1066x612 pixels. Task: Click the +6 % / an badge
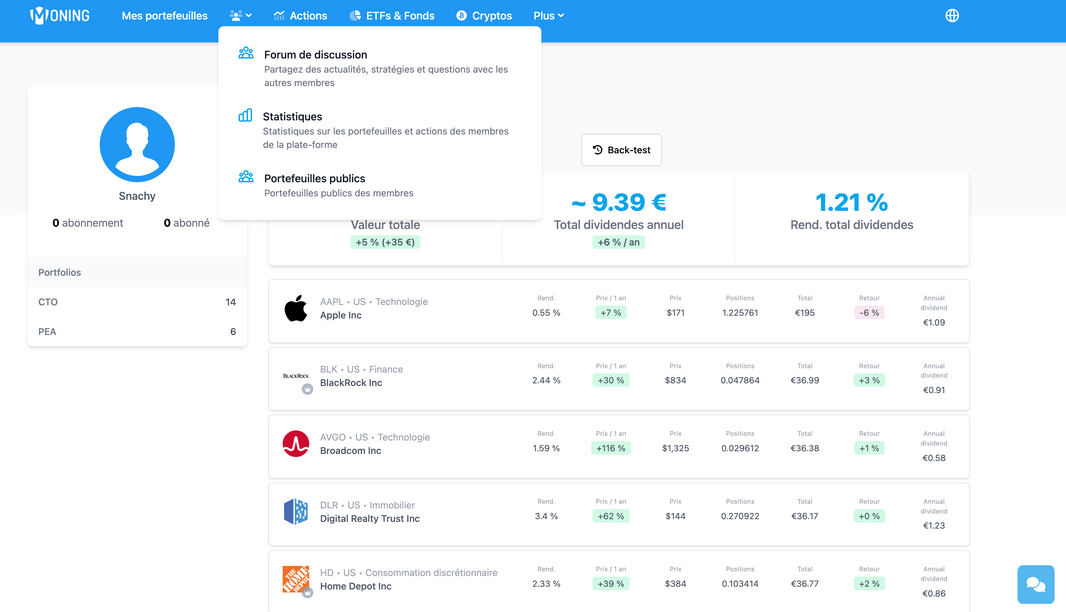click(x=619, y=242)
